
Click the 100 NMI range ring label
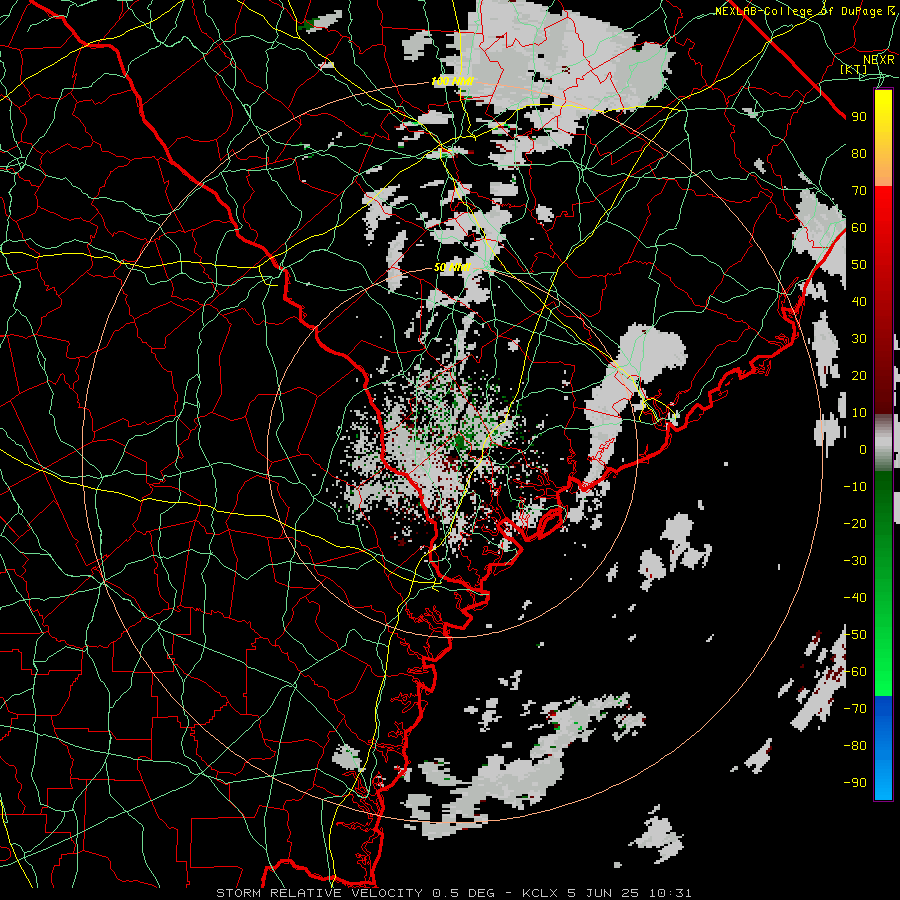click(452, 82)
